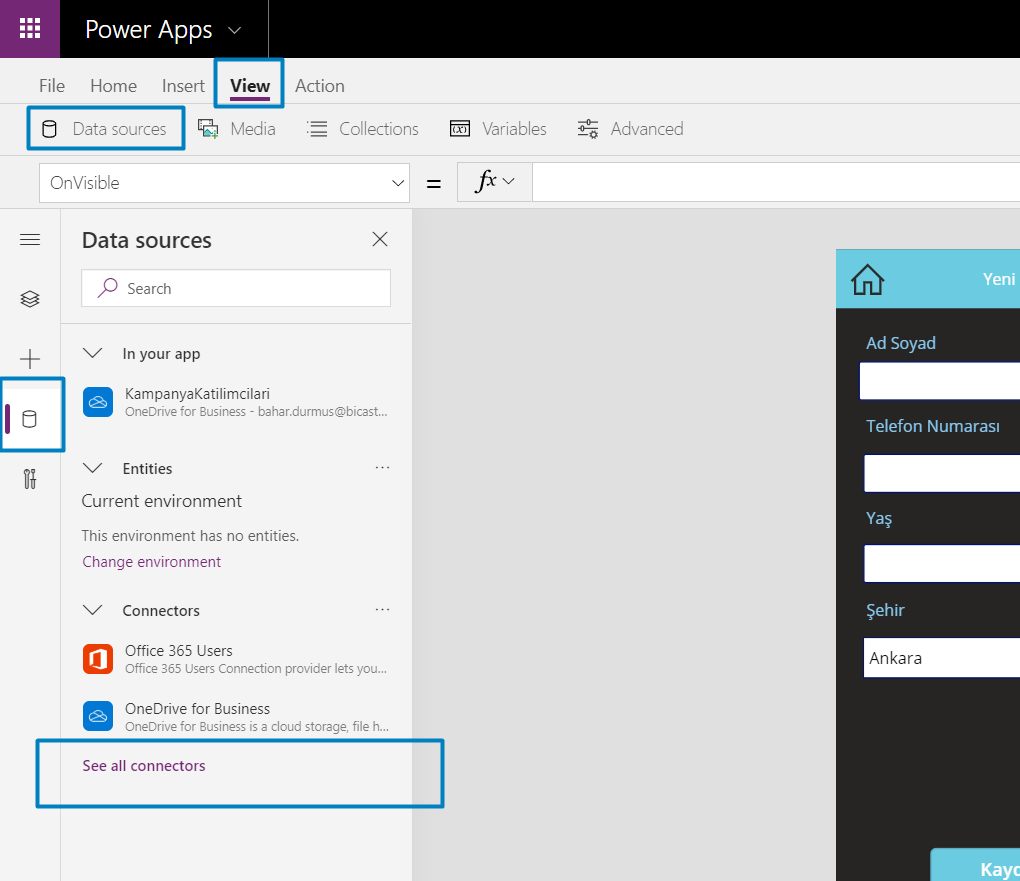Collapse the In your app section
This screenshot has width=1020, height=881.
pyautogui.click(x=93, y=353)
